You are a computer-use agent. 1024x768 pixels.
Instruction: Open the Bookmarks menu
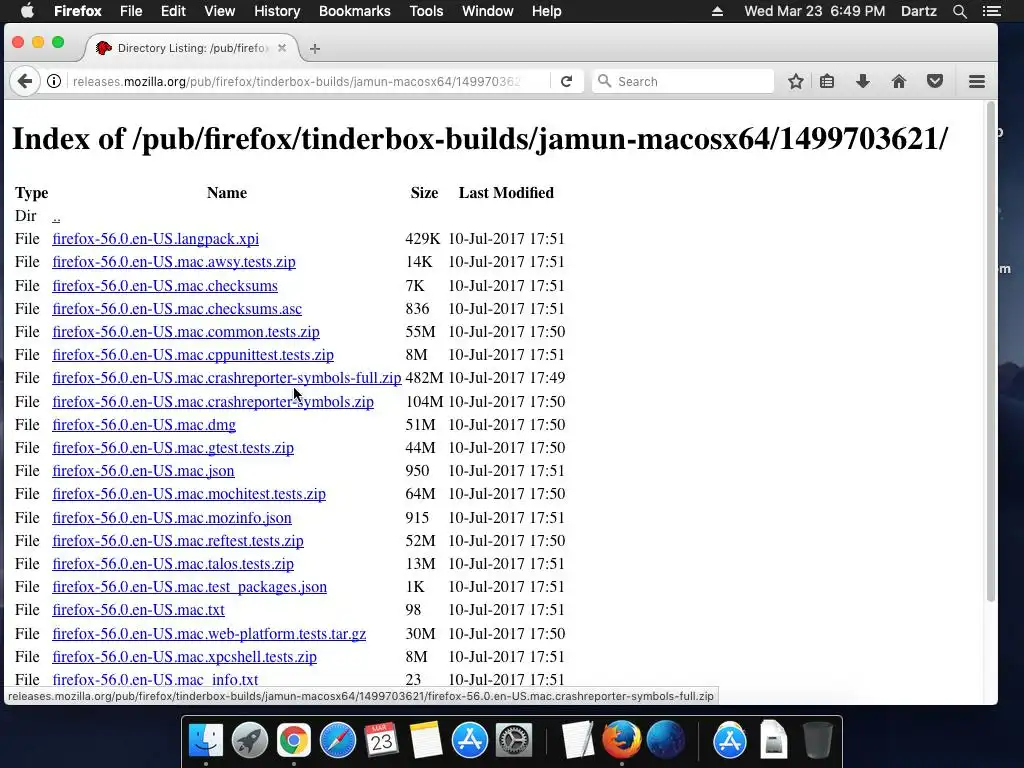click(355, 11)
